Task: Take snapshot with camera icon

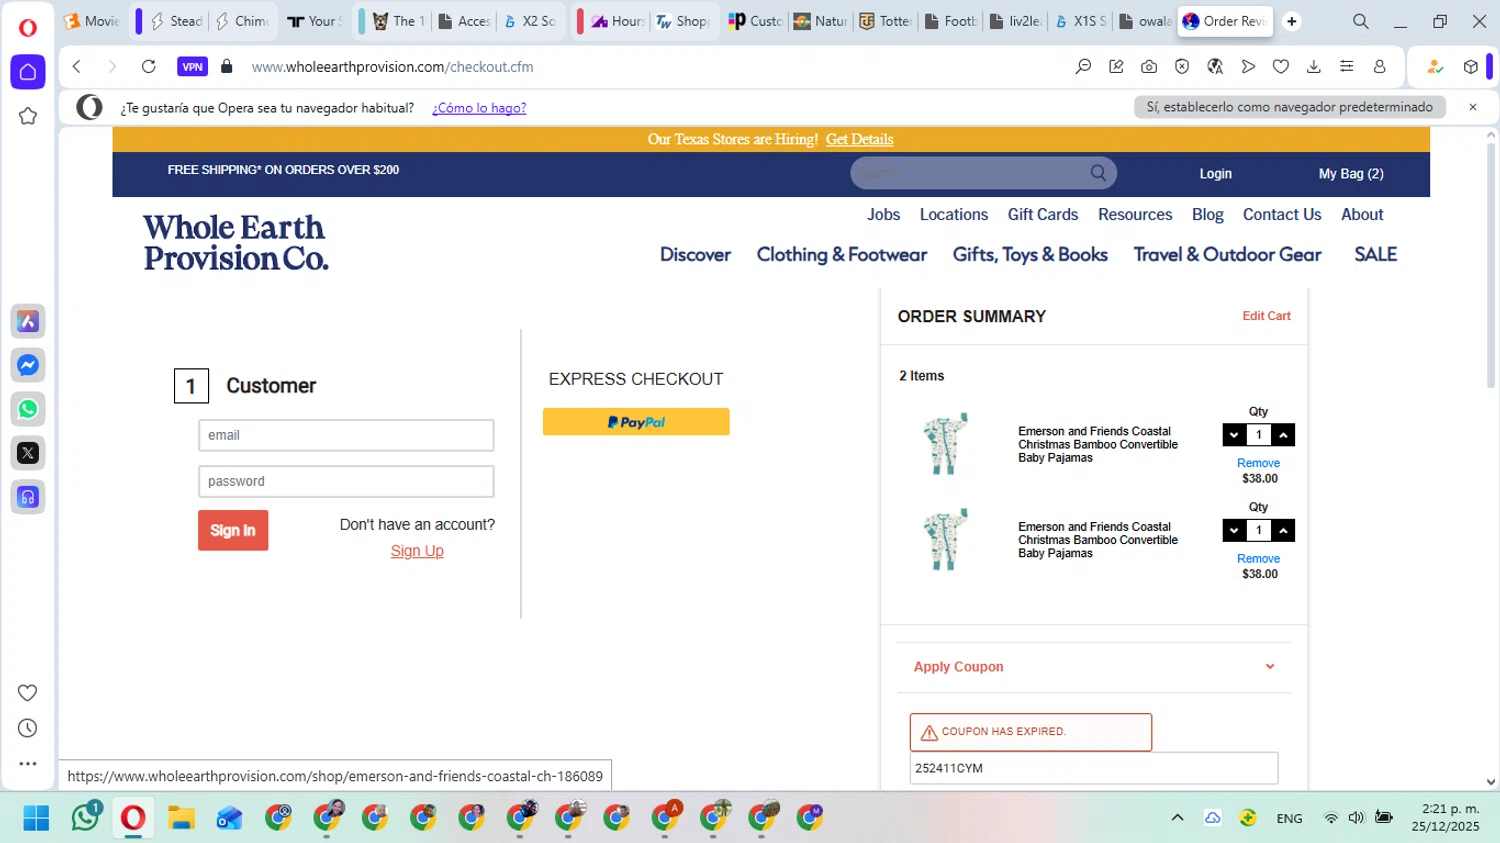Action: coord(1149,67)
